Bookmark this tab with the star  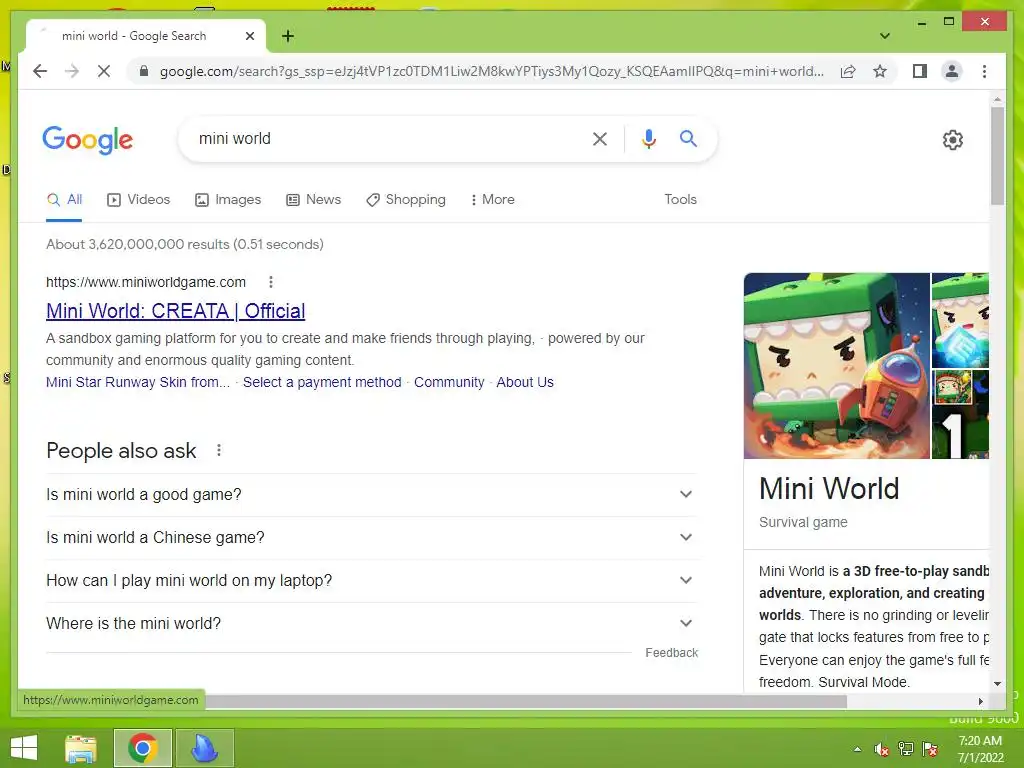click(880, 71)
